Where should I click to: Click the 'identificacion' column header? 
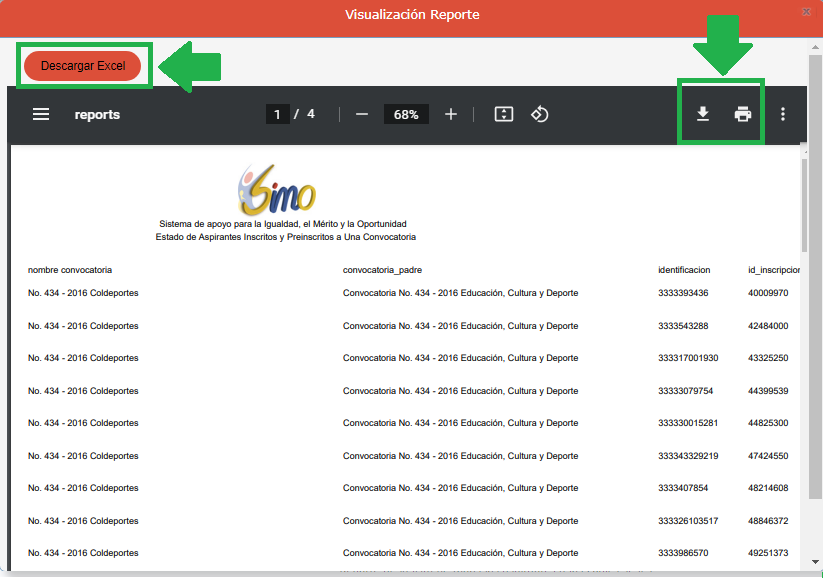pos(684,270)
